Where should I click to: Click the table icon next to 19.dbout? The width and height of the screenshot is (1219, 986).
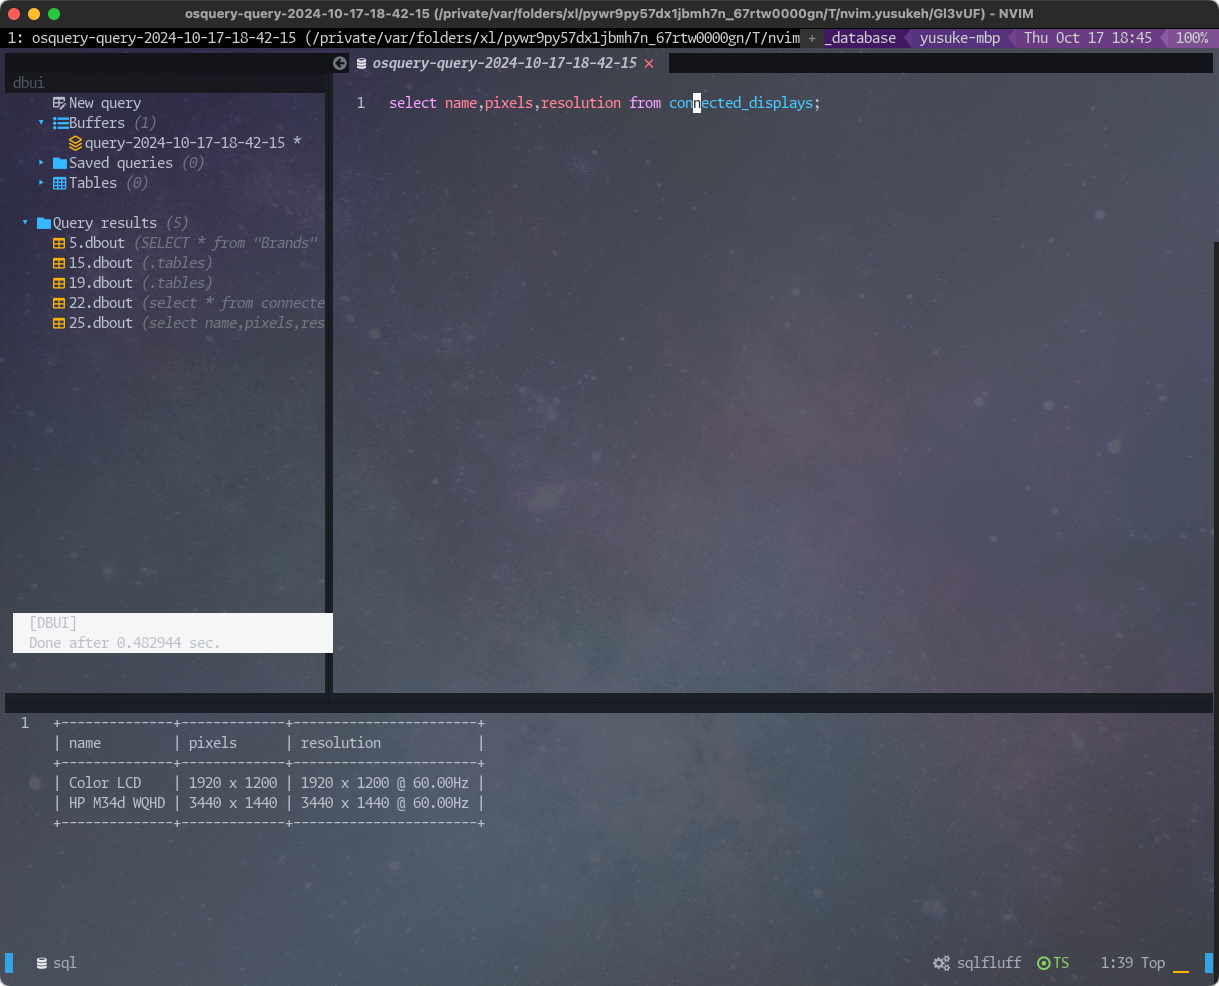[59, 283]
